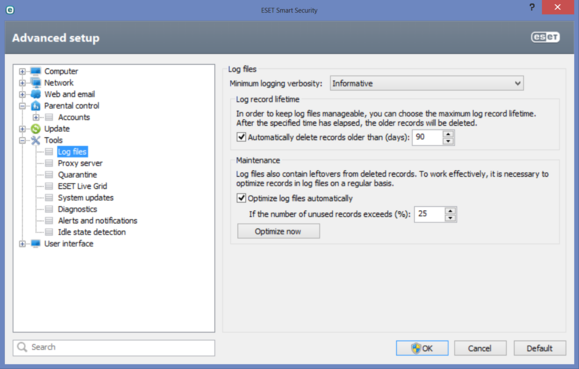Click the Diagnostics page icon
The image size is (579, 369).
pos(49,209)
